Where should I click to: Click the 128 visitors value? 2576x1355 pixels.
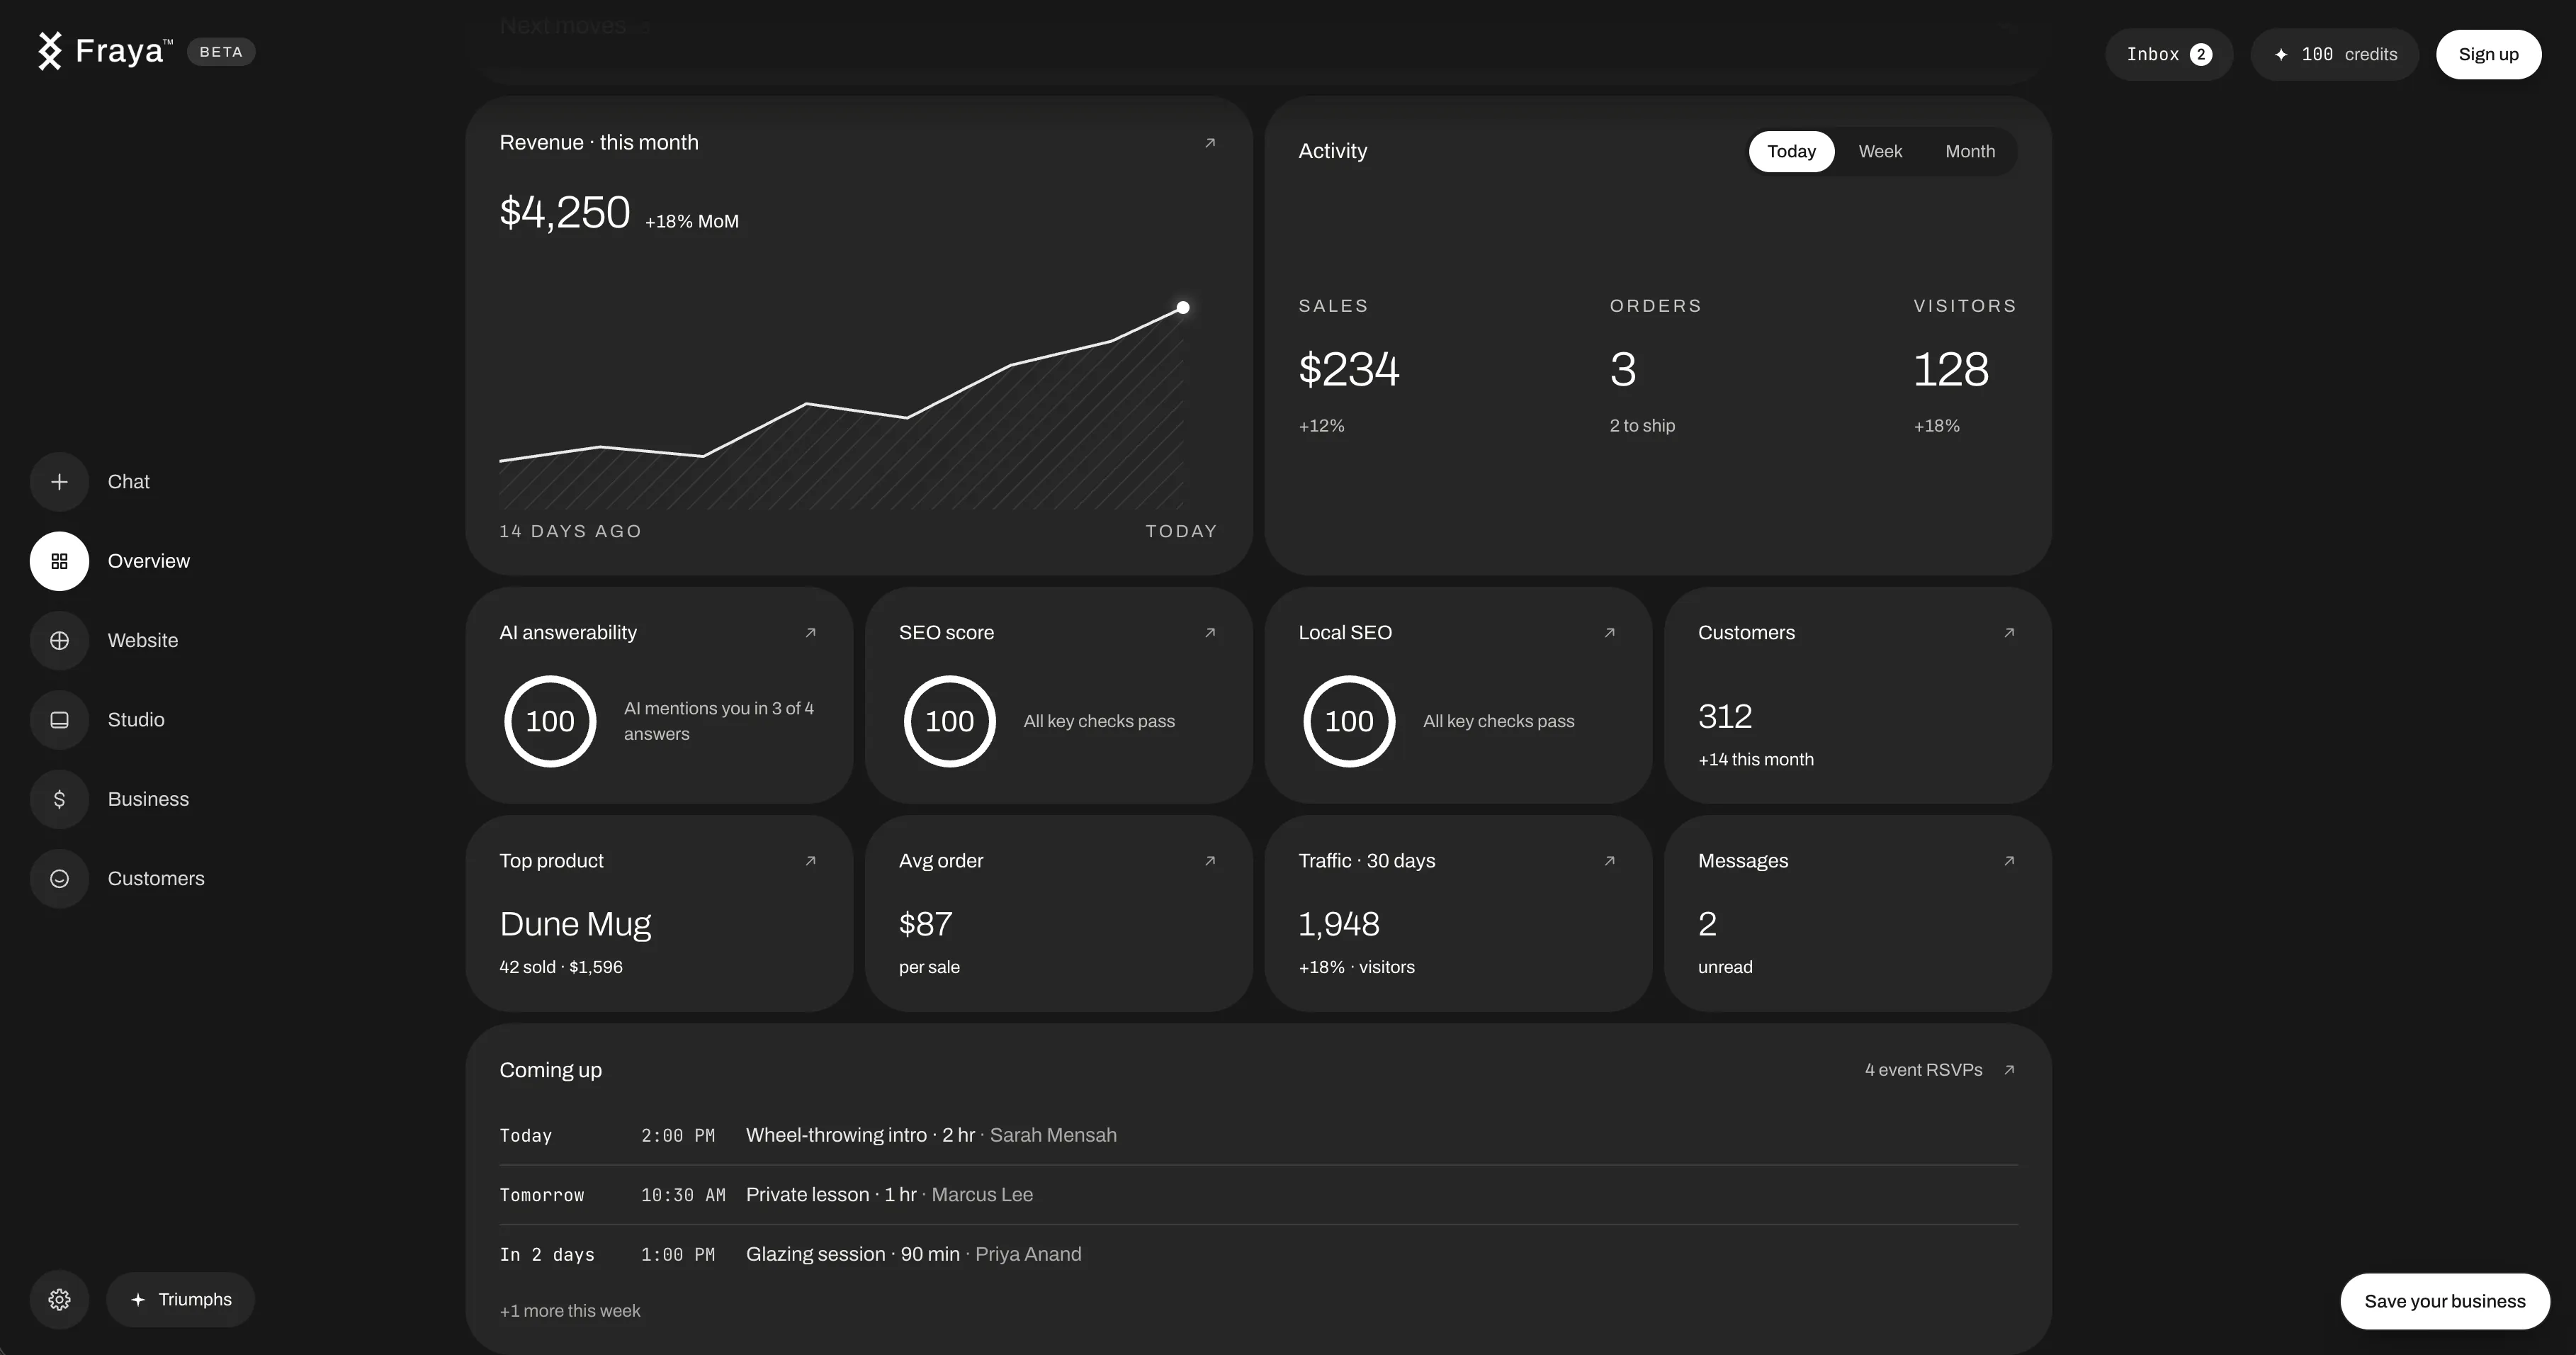point(1951,369)
